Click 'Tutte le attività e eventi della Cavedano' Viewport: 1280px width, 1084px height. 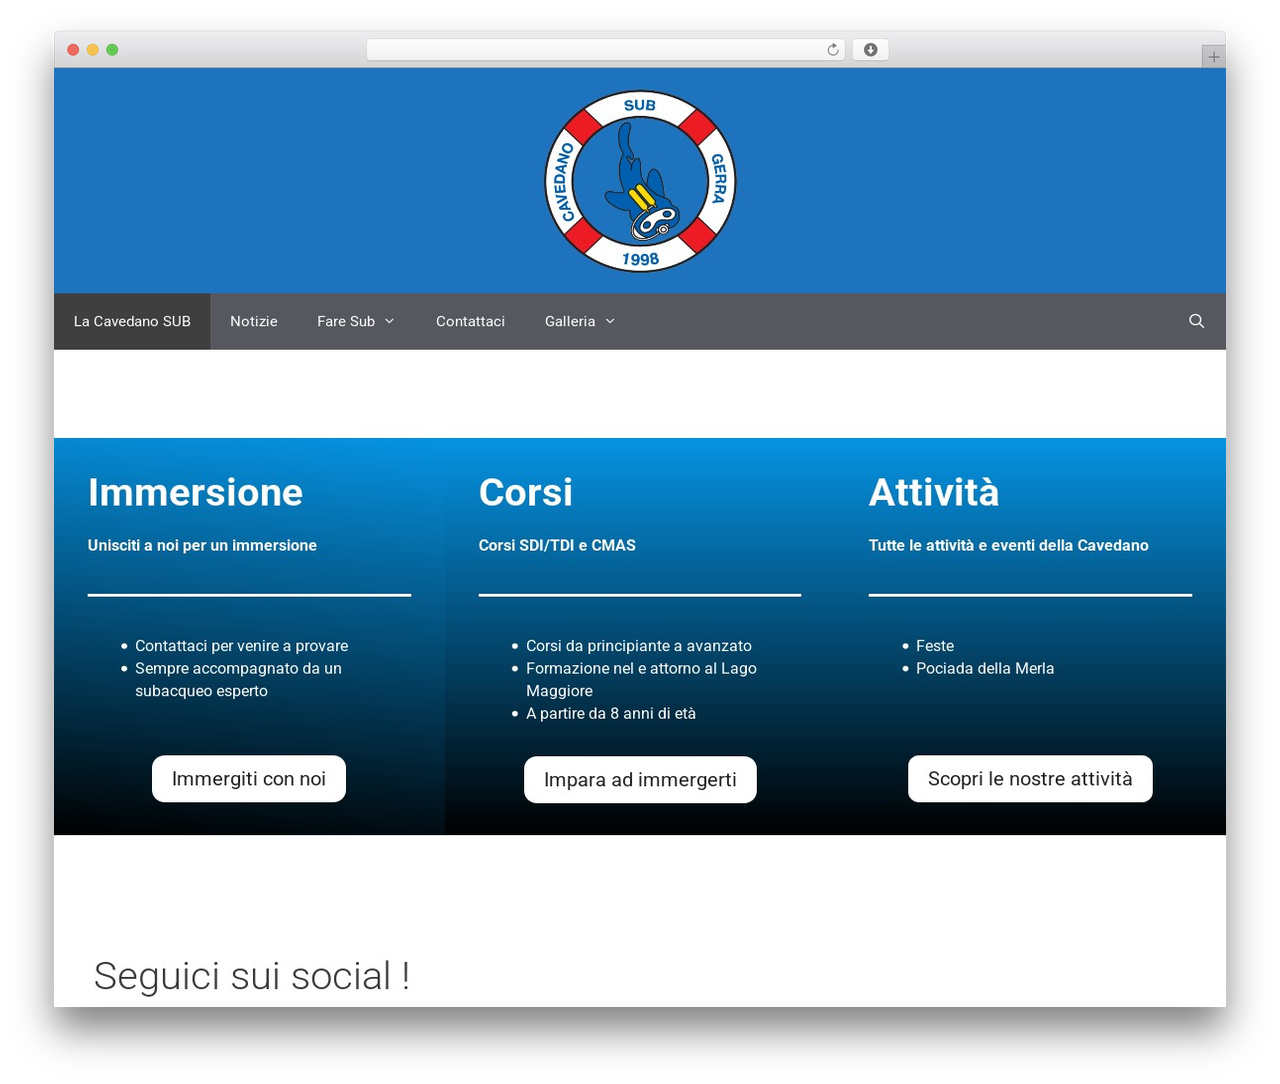point(1008,546)
